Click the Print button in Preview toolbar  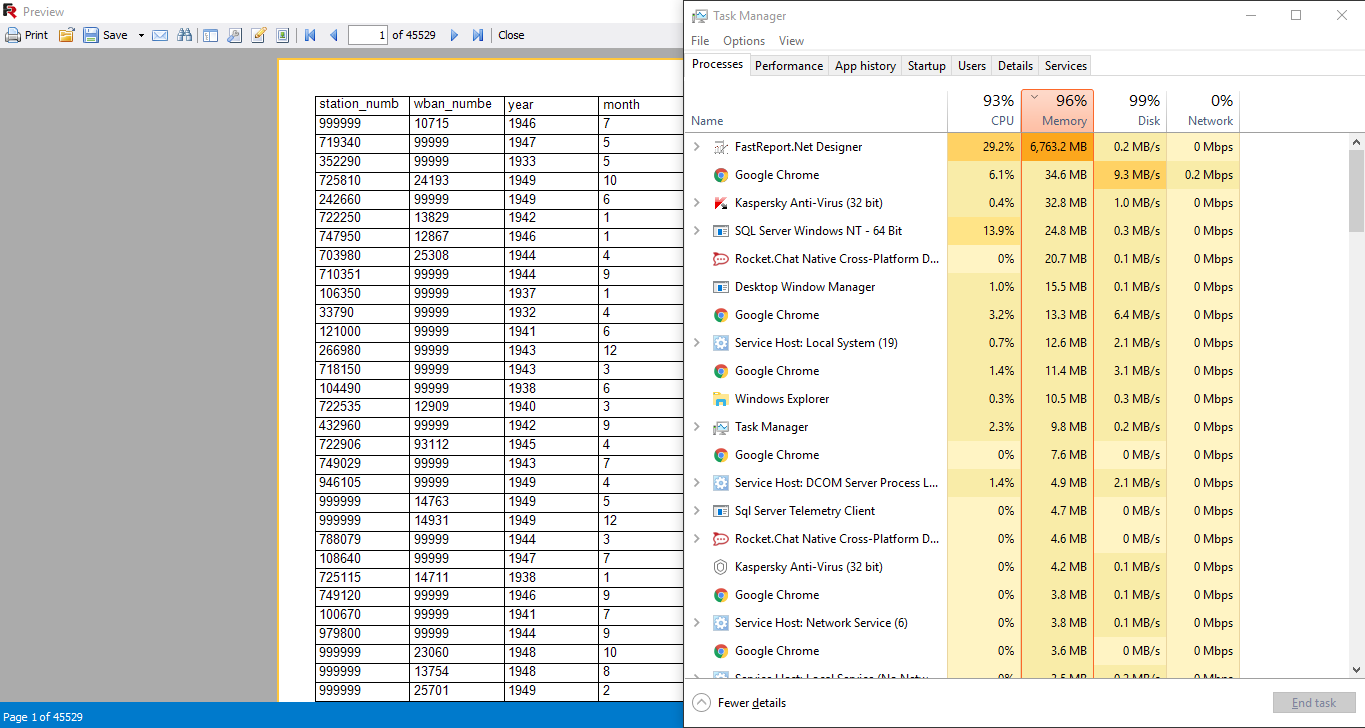[27, 35]
